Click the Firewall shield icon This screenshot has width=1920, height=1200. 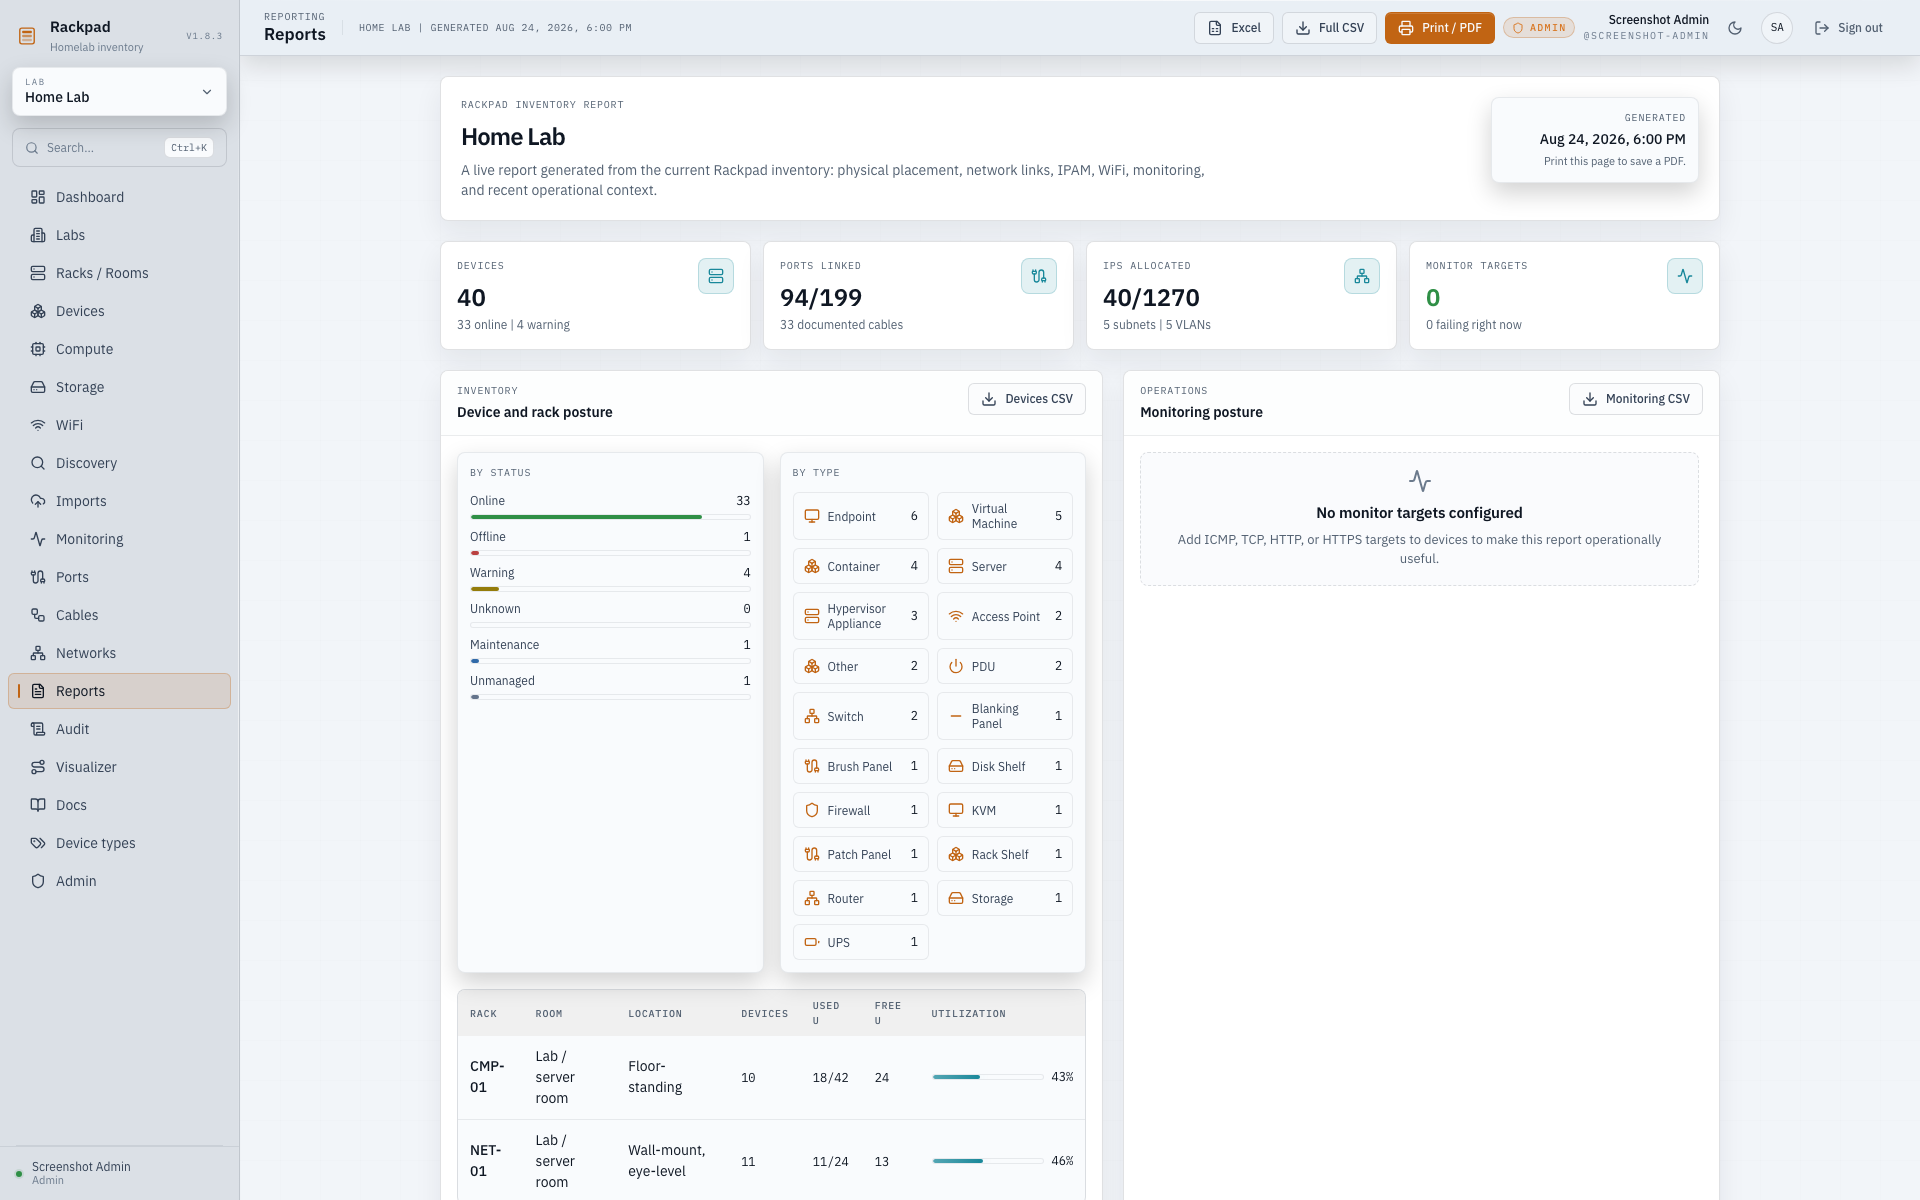point(812,810)
